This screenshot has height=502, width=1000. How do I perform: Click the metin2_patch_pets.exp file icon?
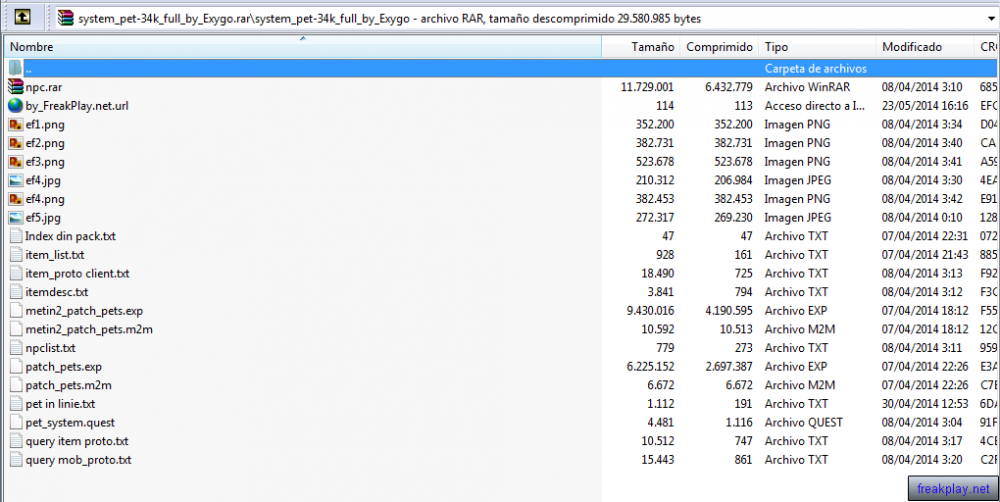coord(16,311)
